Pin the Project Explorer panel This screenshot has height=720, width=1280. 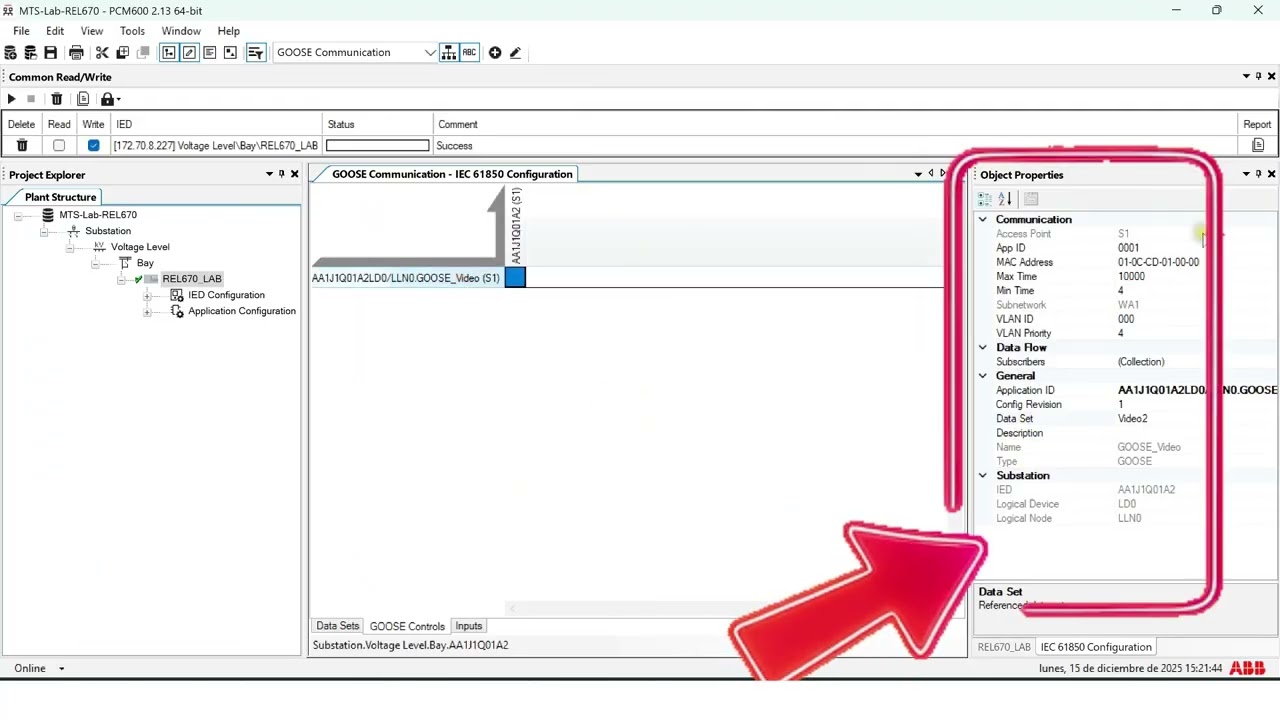[281, 175]
